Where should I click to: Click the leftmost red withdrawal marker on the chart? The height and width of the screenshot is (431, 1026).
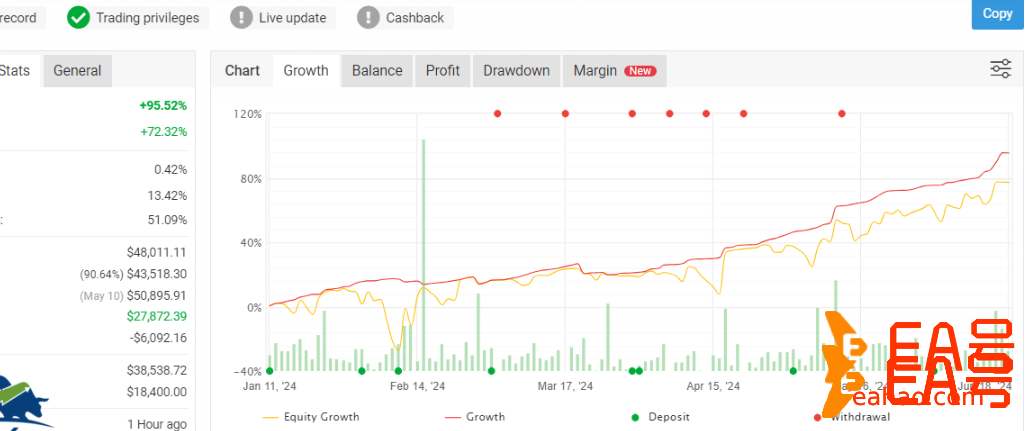tap(497, 114)
